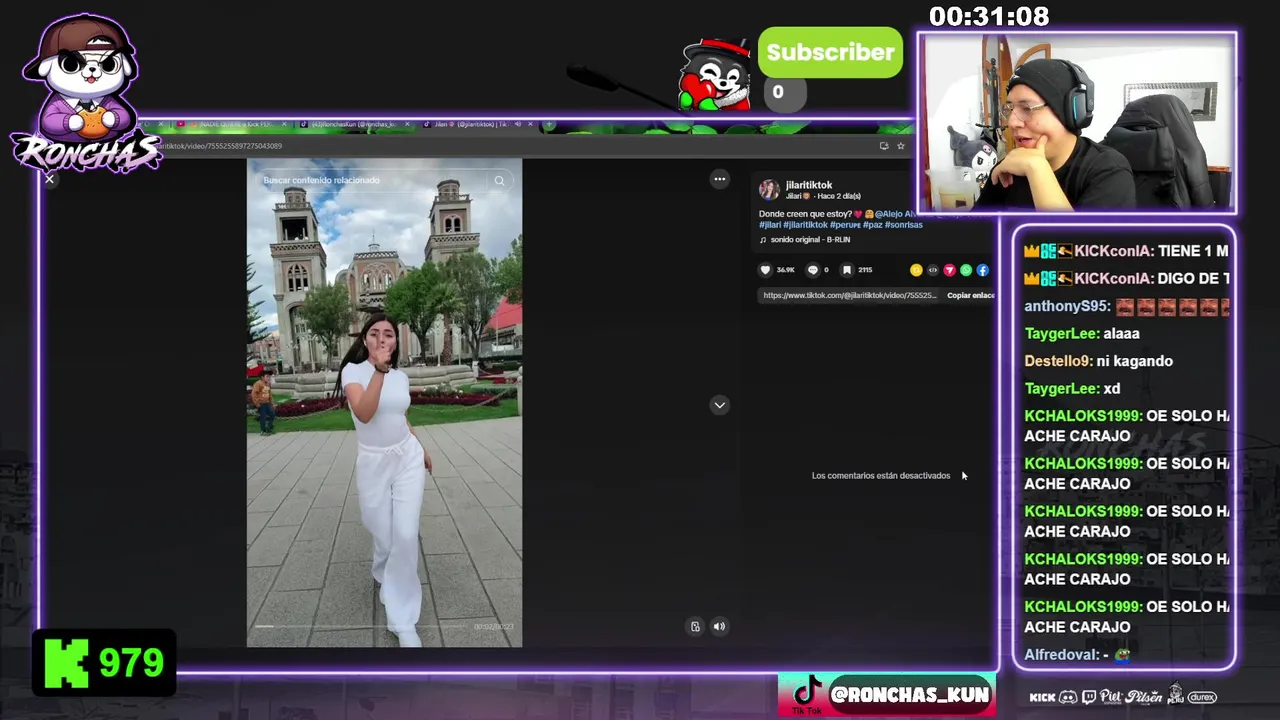Share the video on WhatsApp
The width and height of the screenshot is (1280, 720).
[x=966, y=270]
